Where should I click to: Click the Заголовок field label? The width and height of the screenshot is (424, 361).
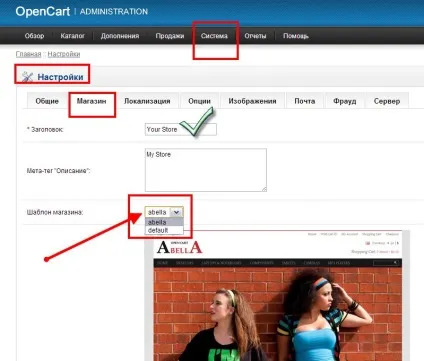click(x=45, y=130)
